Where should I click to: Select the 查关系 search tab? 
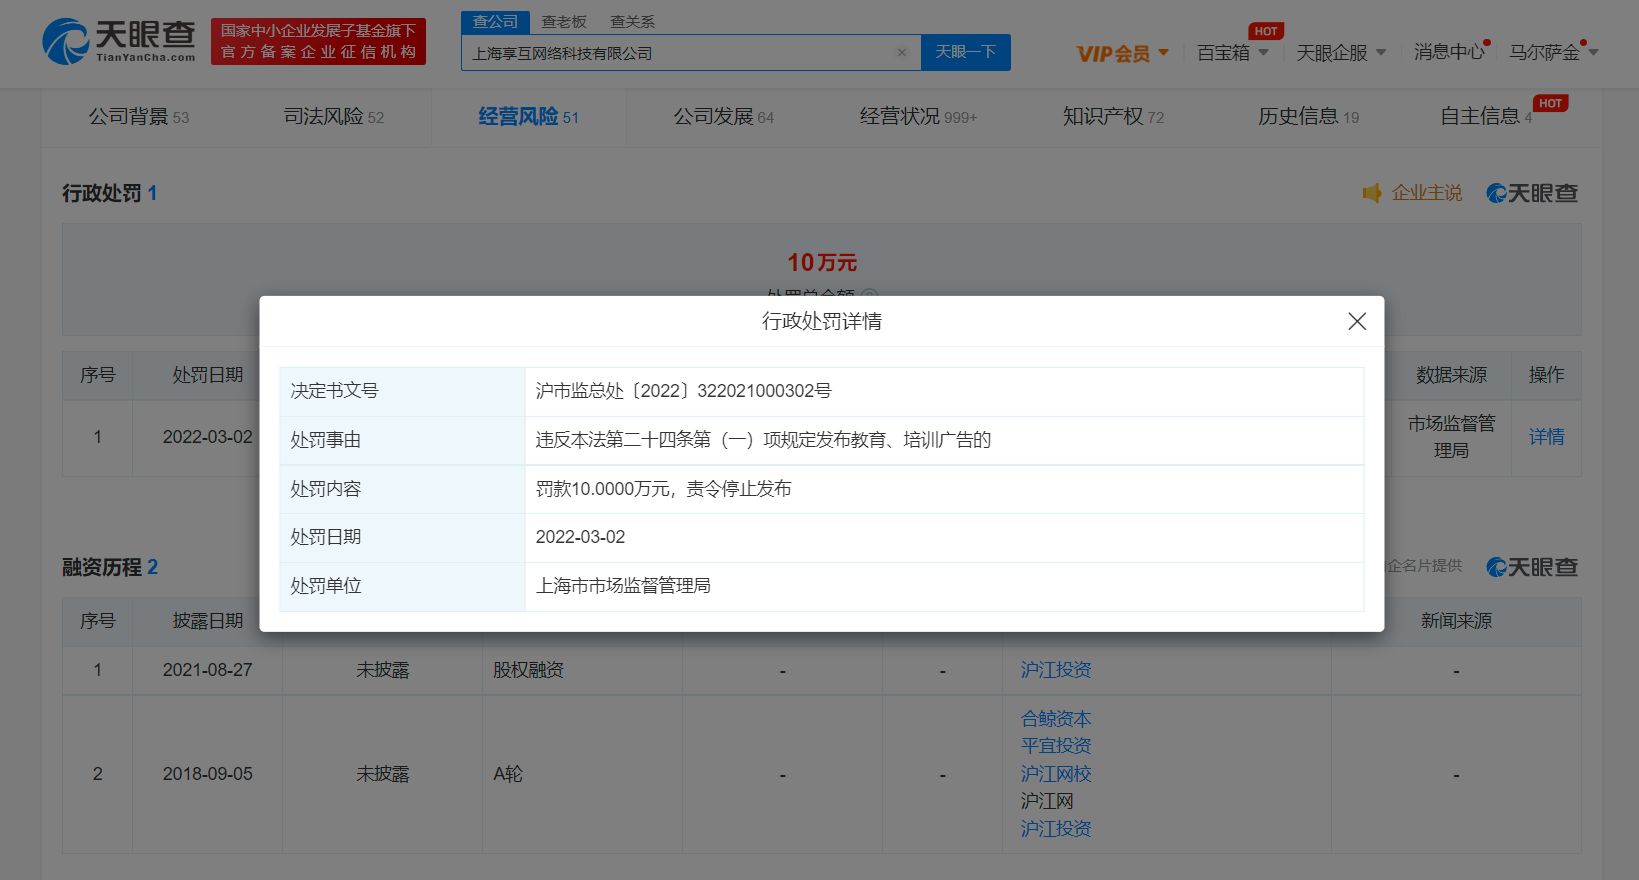click(632, 21)
